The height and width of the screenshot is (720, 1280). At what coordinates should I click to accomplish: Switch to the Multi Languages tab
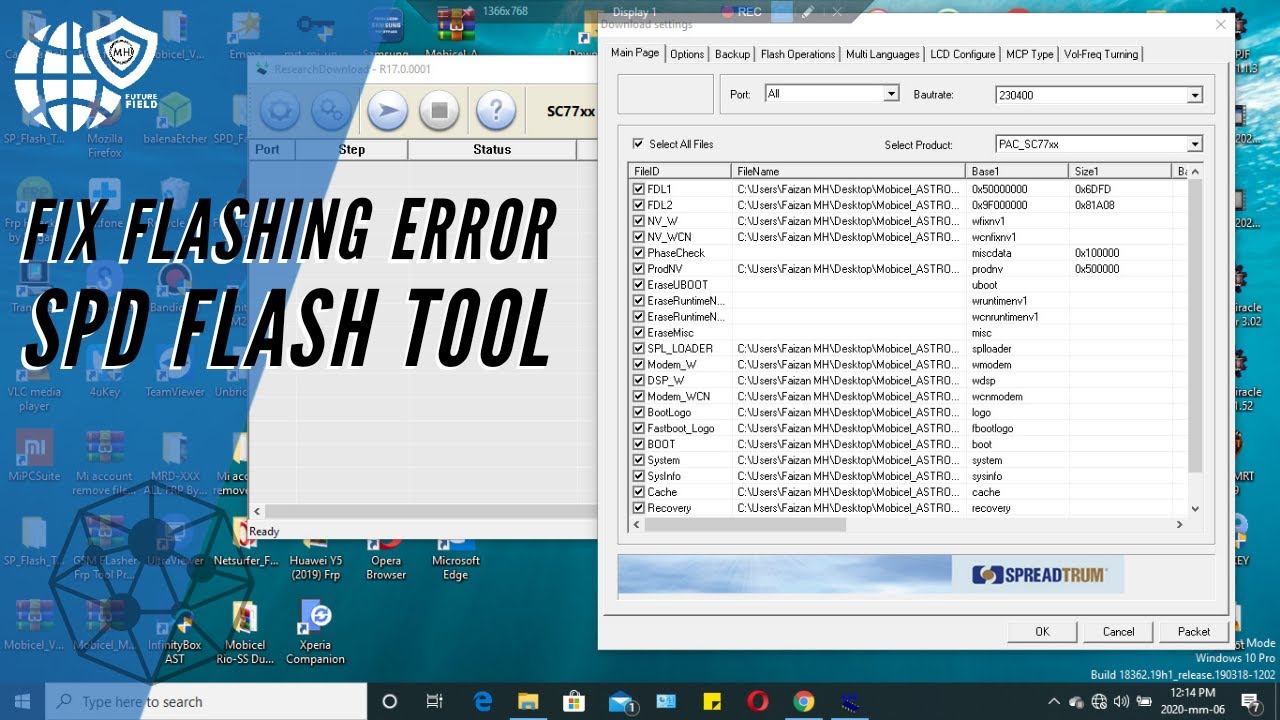point(883,54)
